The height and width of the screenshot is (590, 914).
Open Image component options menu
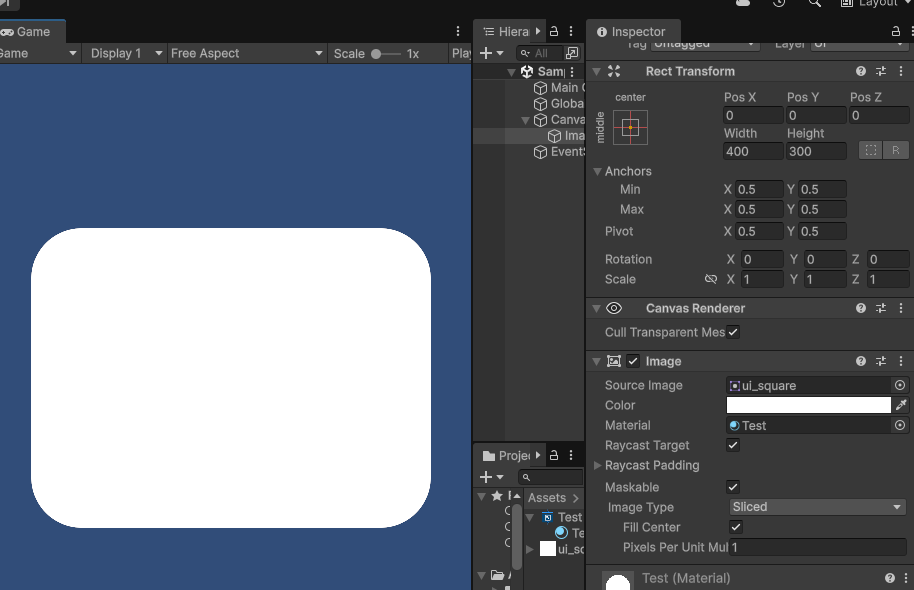click(901, 361)
